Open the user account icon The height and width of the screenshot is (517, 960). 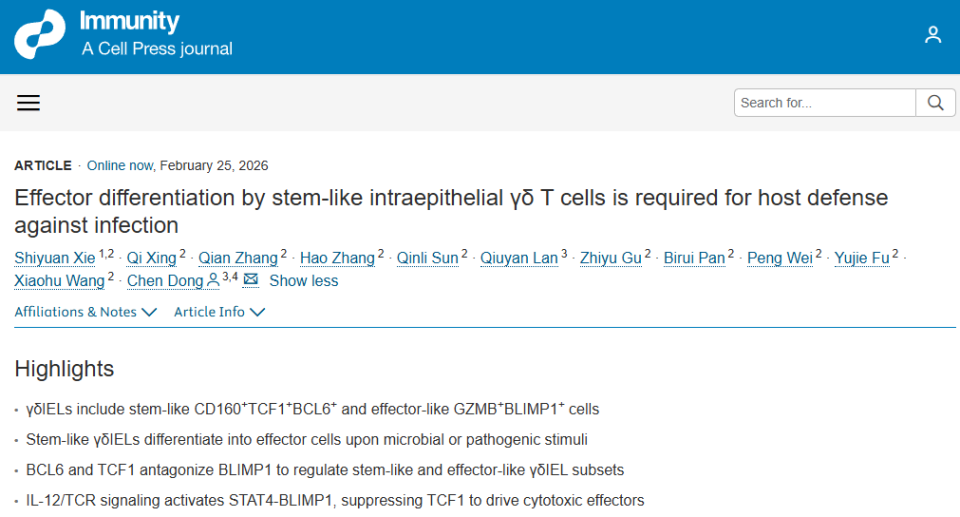click(x=933, y=35)
